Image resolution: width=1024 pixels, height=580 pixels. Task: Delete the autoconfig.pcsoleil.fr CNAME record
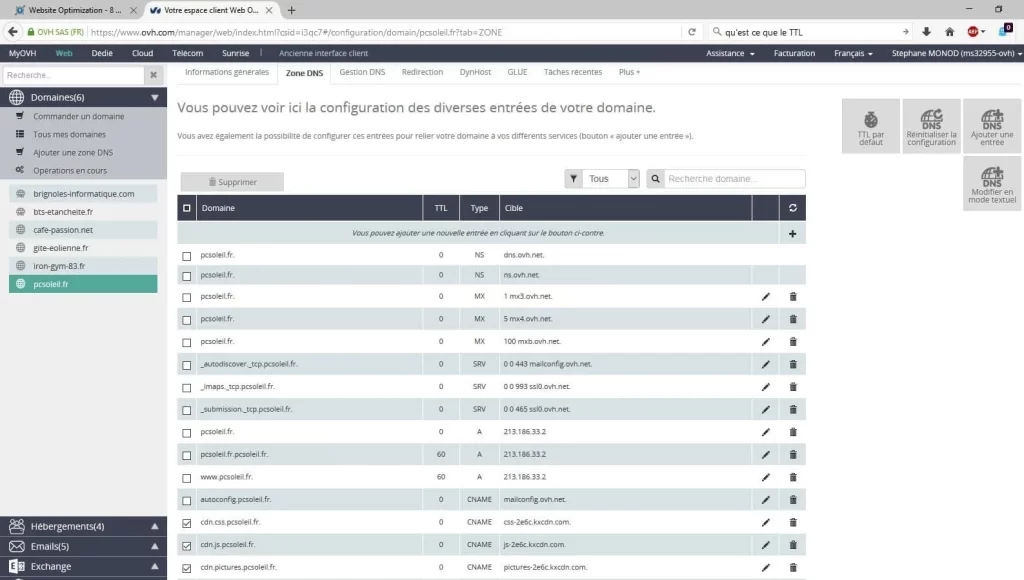793,500
